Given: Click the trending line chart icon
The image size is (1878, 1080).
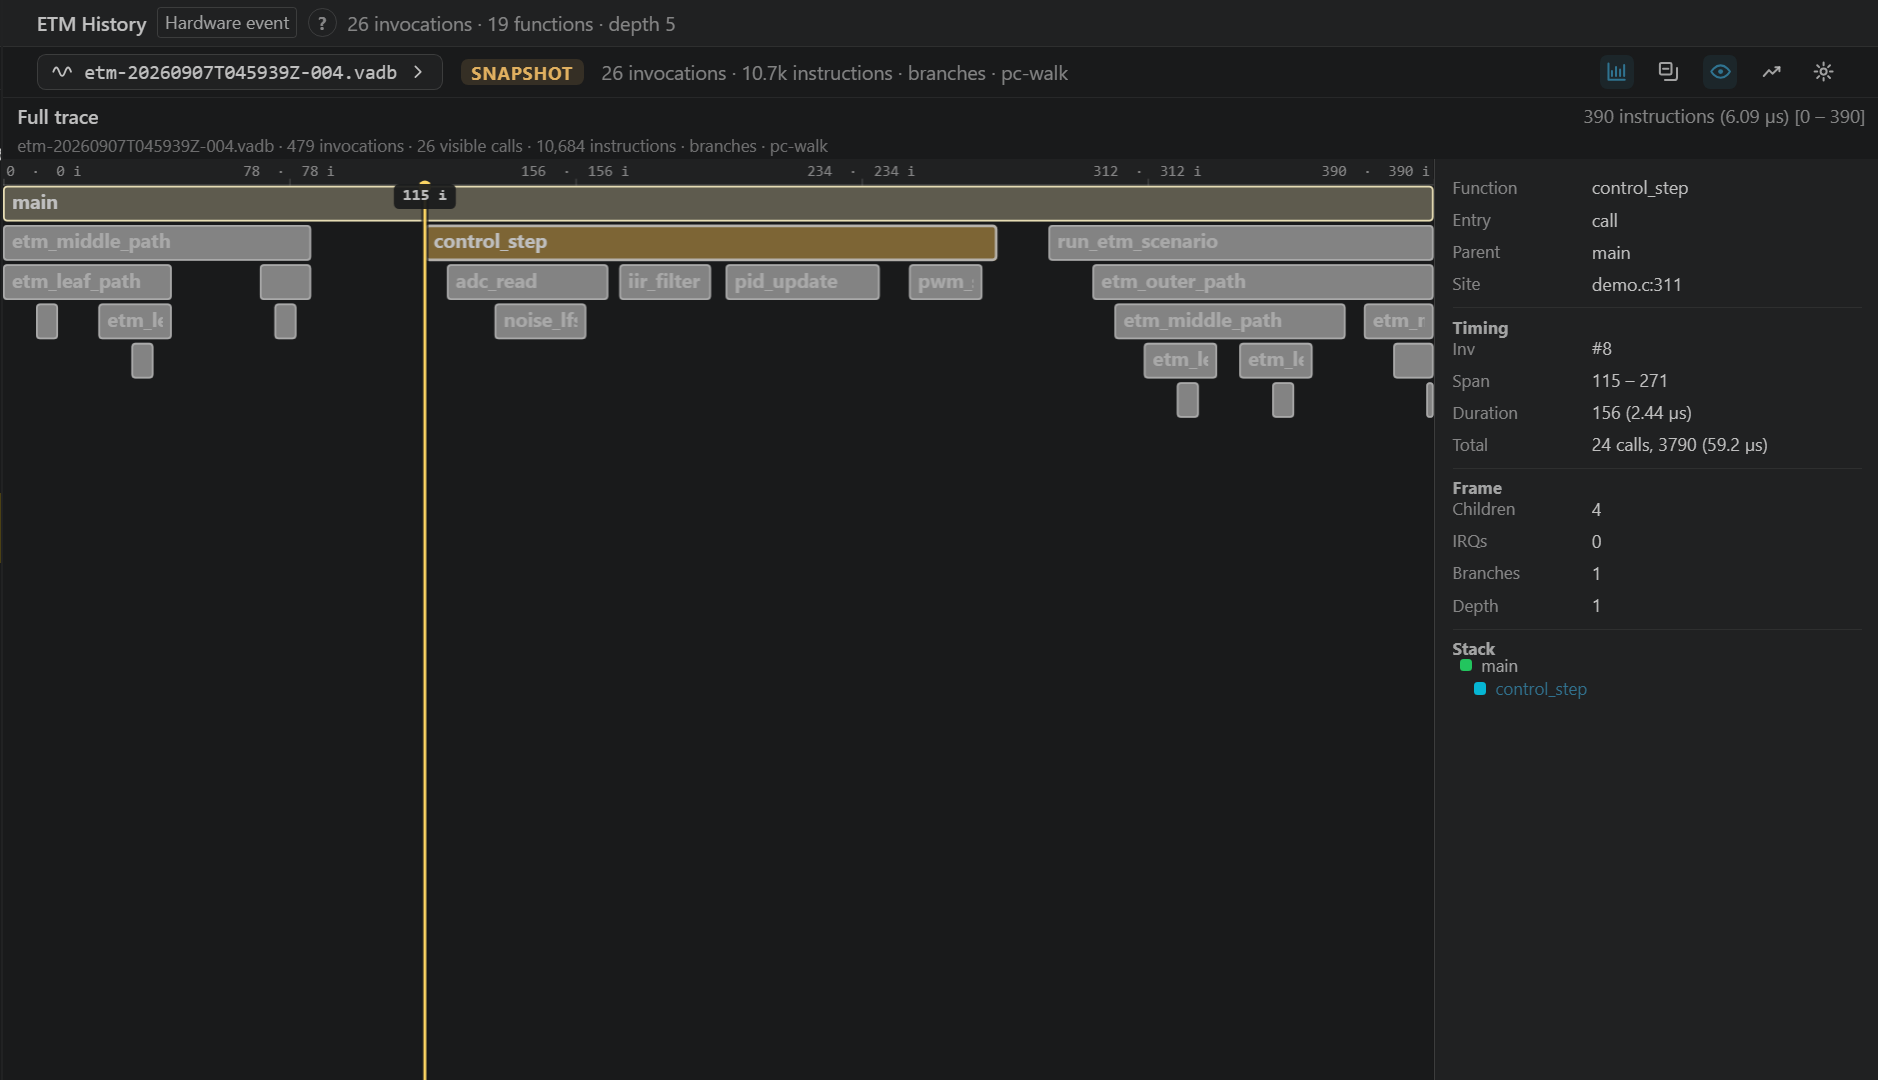Looking at the screenshot, I should [1772, 72].
